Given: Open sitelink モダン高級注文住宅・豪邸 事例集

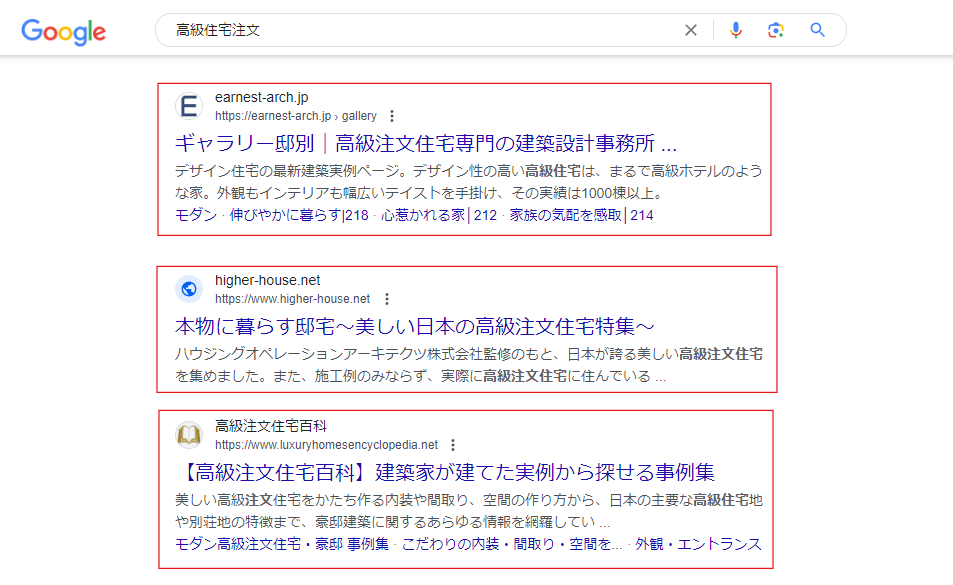Looking at the screenshot, I should tap(282, 544).
